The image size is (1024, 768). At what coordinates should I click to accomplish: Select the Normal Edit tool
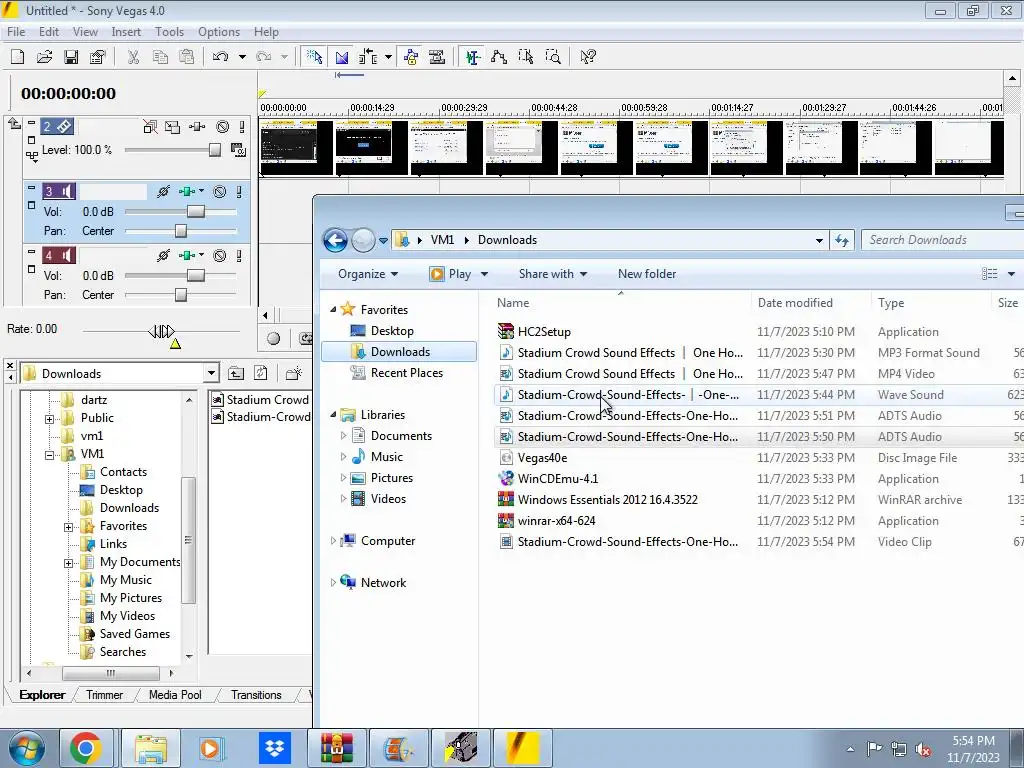[473, 57]
